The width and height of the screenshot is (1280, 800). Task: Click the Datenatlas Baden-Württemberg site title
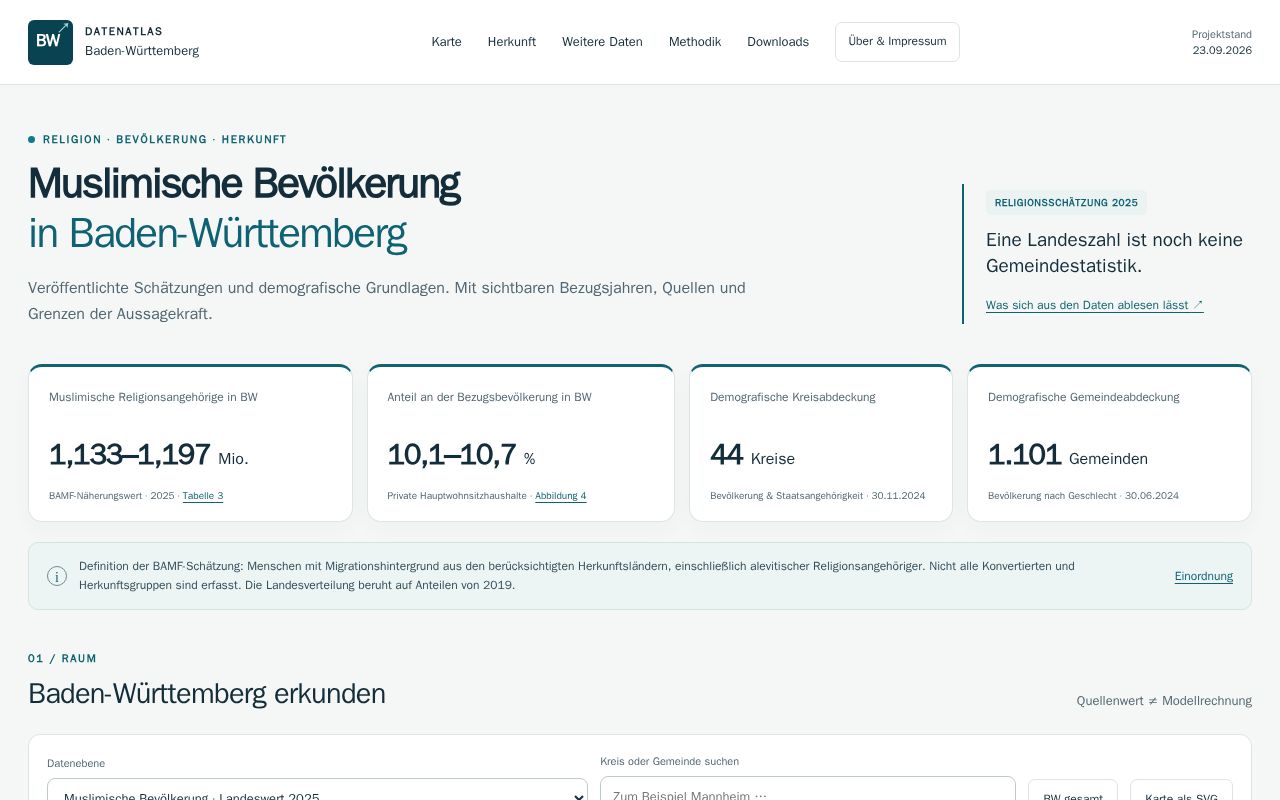click(142, 41)
